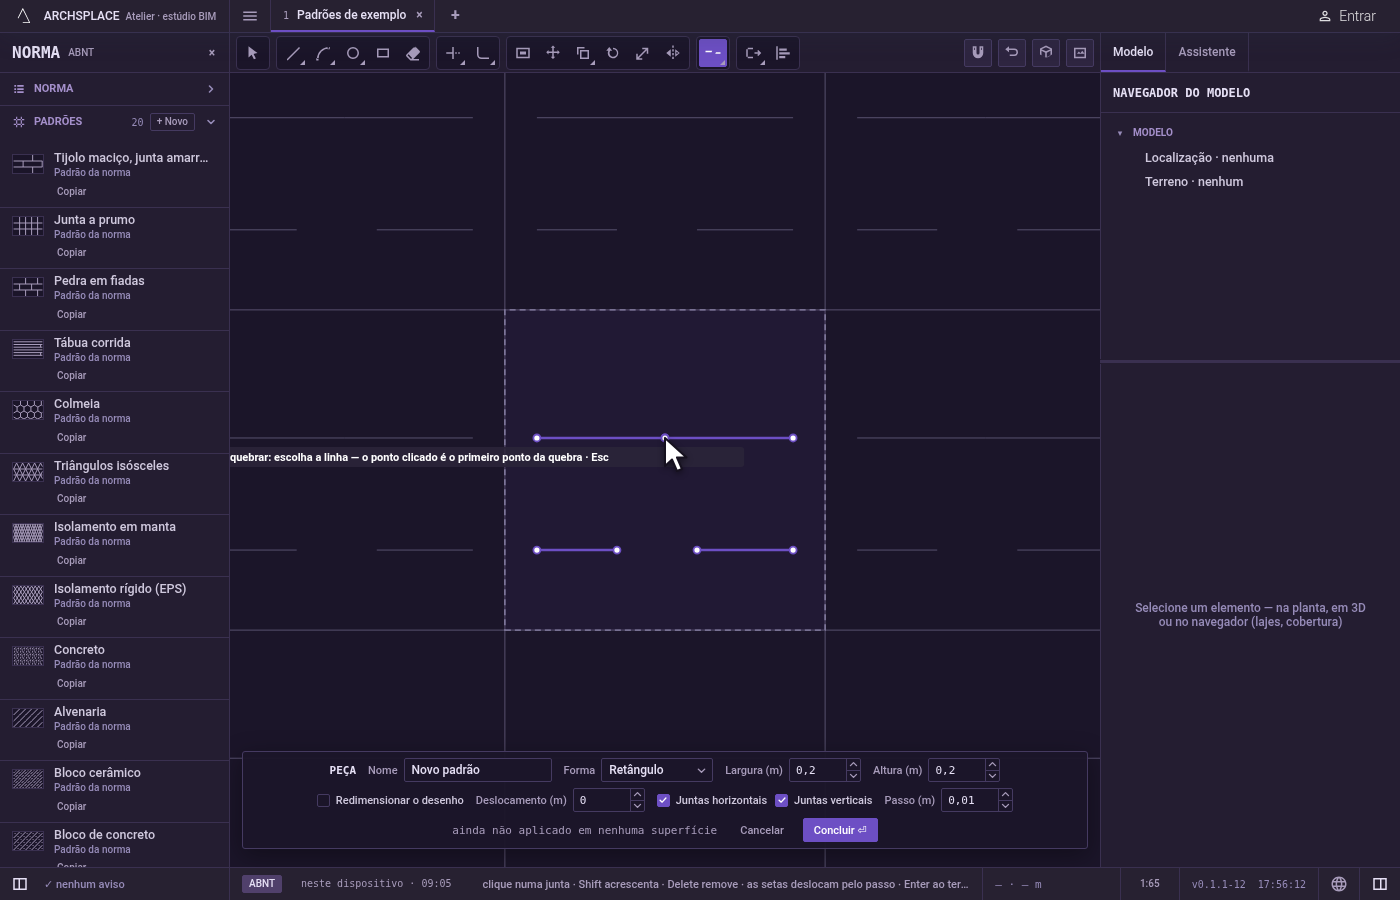Open the 3D cube view
This screenshot has width=1400, height=900.
1046,53
